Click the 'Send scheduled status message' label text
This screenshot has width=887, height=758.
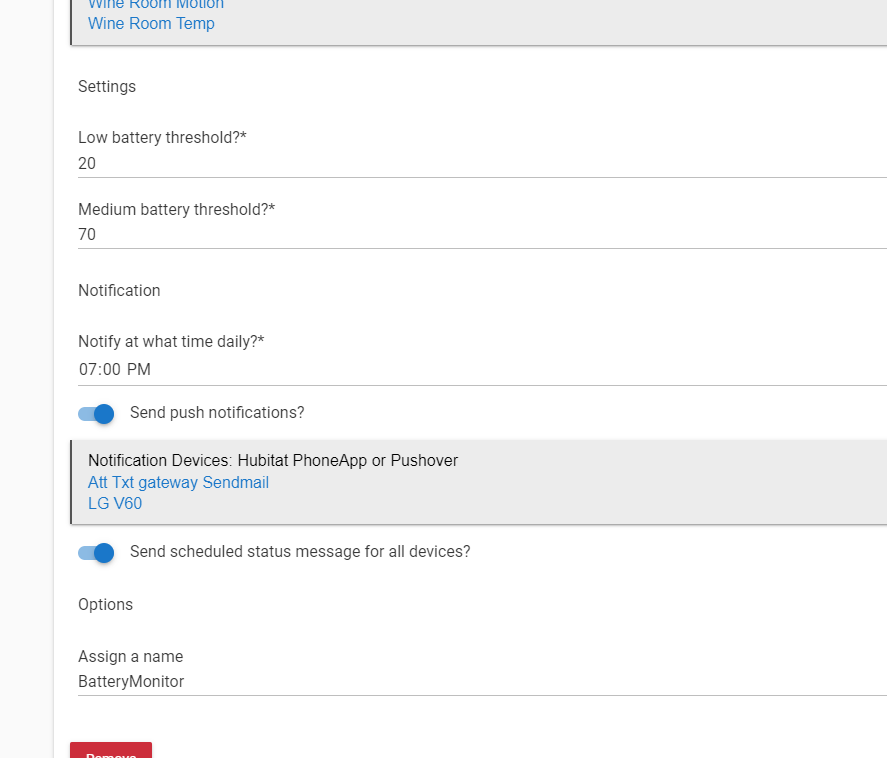click(300, 552)
